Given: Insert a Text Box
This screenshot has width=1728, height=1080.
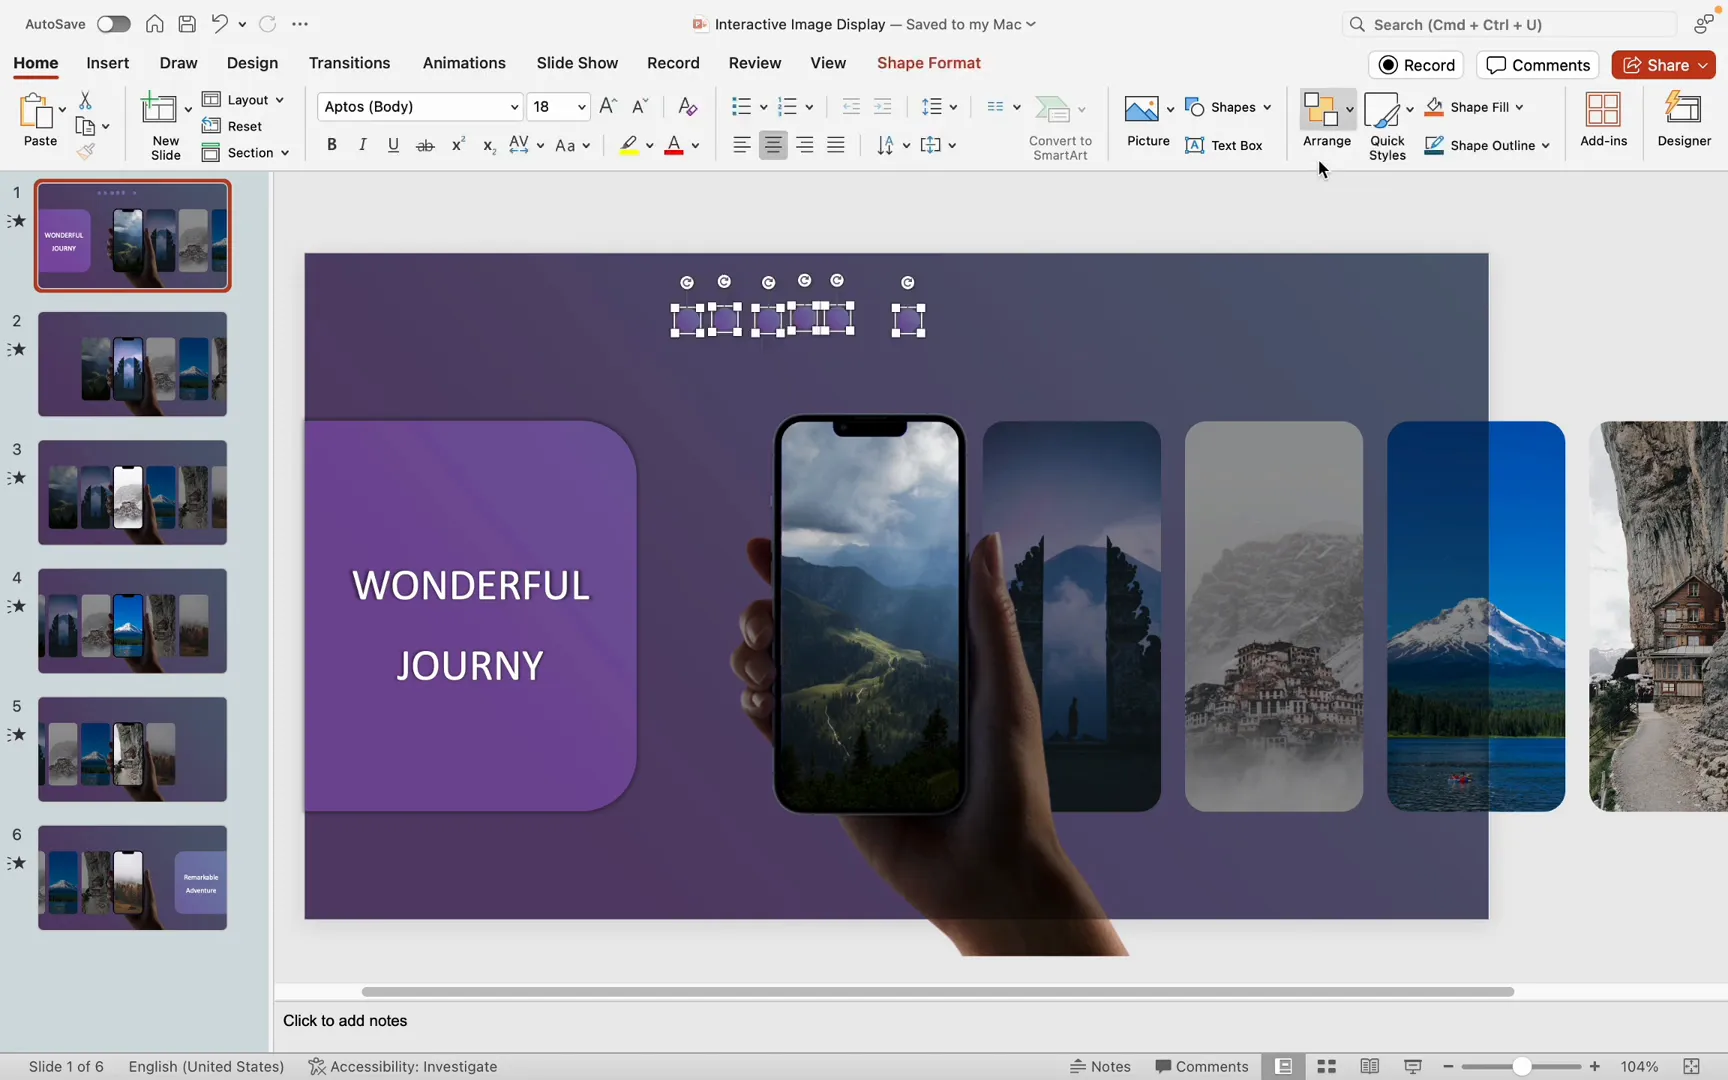Looking at the screenshot, I should tap(1224, 146).
